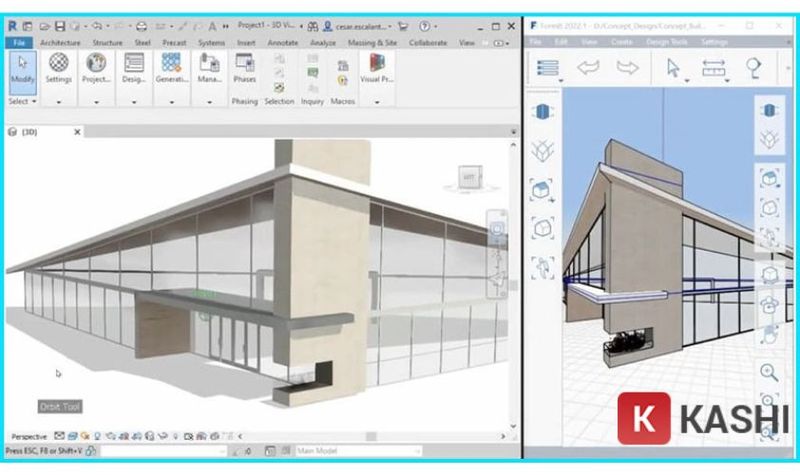Switch to the Architecture ribbon tab
Screen dimensions: 800x475
[x=60, y=43]
